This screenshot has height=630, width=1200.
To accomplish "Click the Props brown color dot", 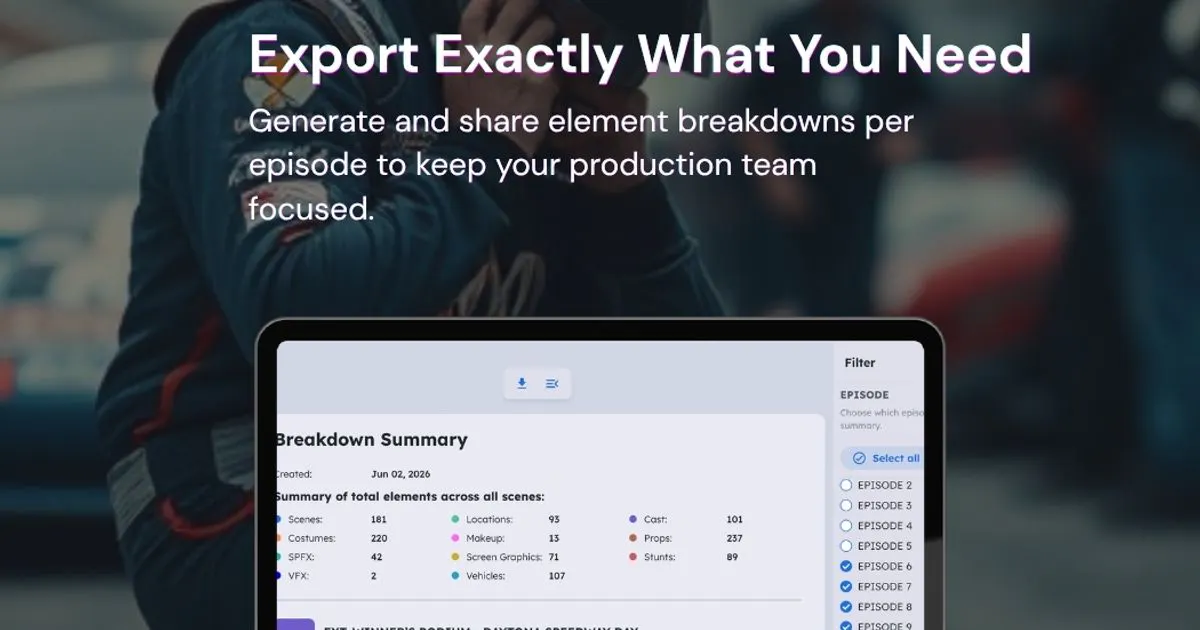I will pyautogui.click(x=633, y=539).
